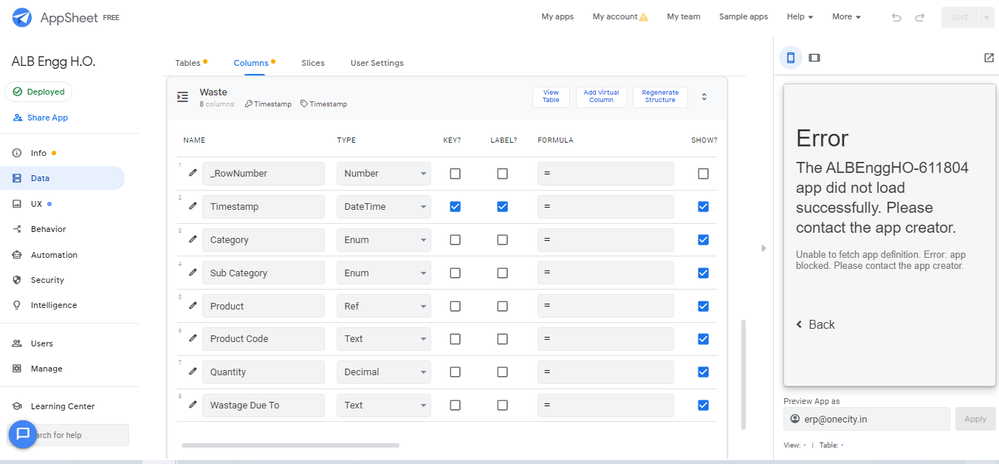This screenshot has width=999, height=464.
Task: Switch to the Slices tab
Action: (x=313, y=63)
